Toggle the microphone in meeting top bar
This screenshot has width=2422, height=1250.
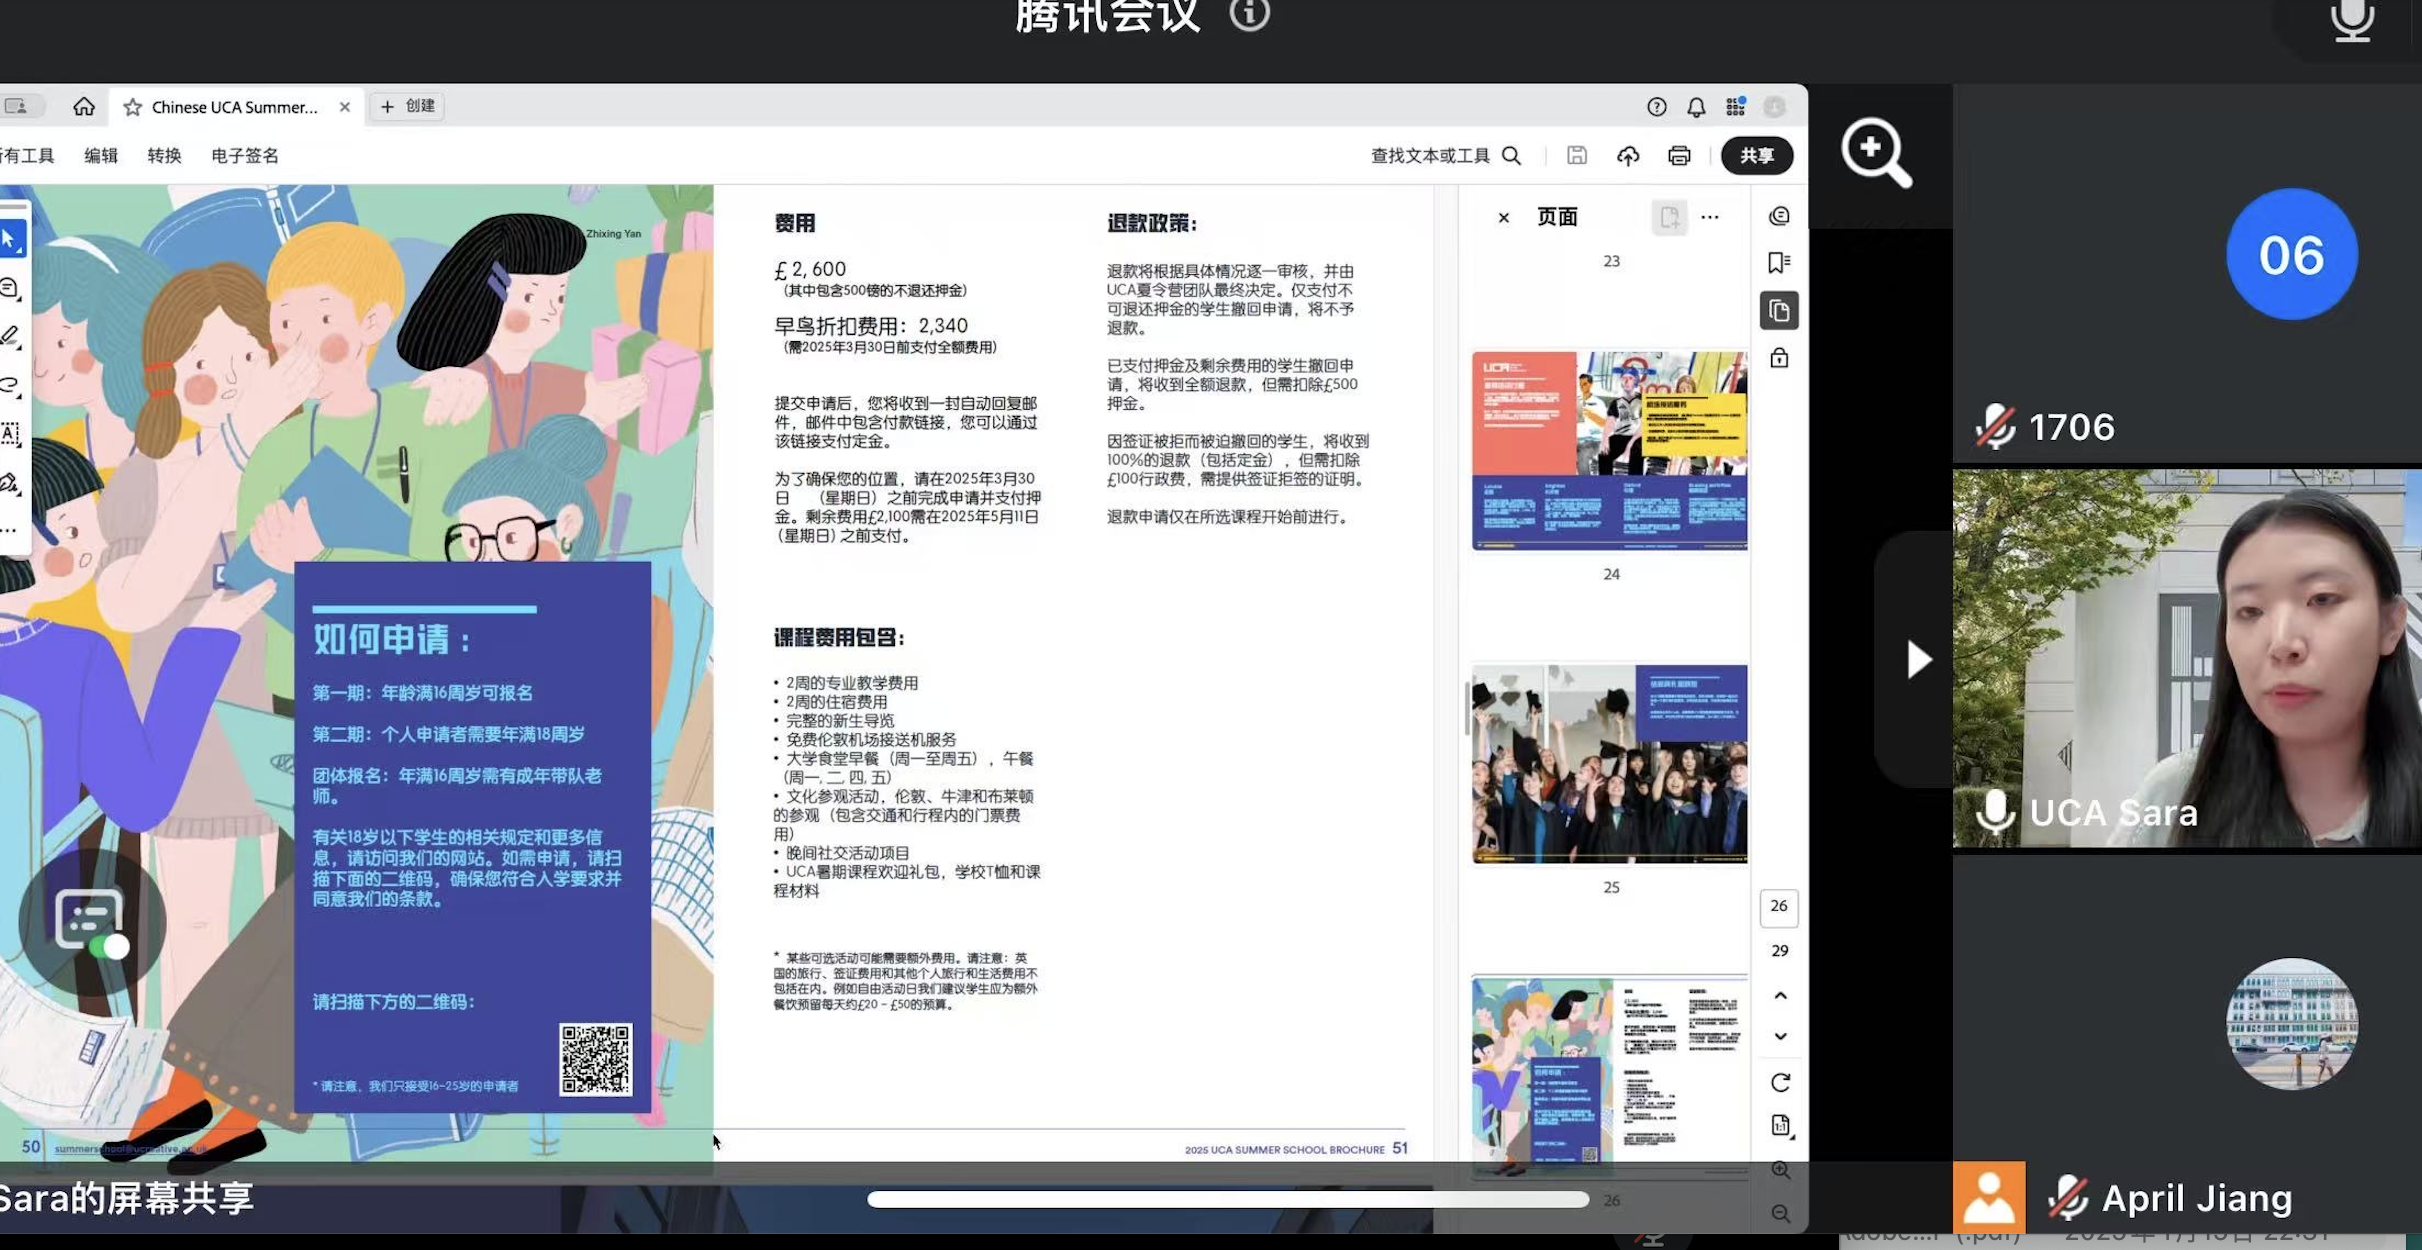[x=2352, y=20]
